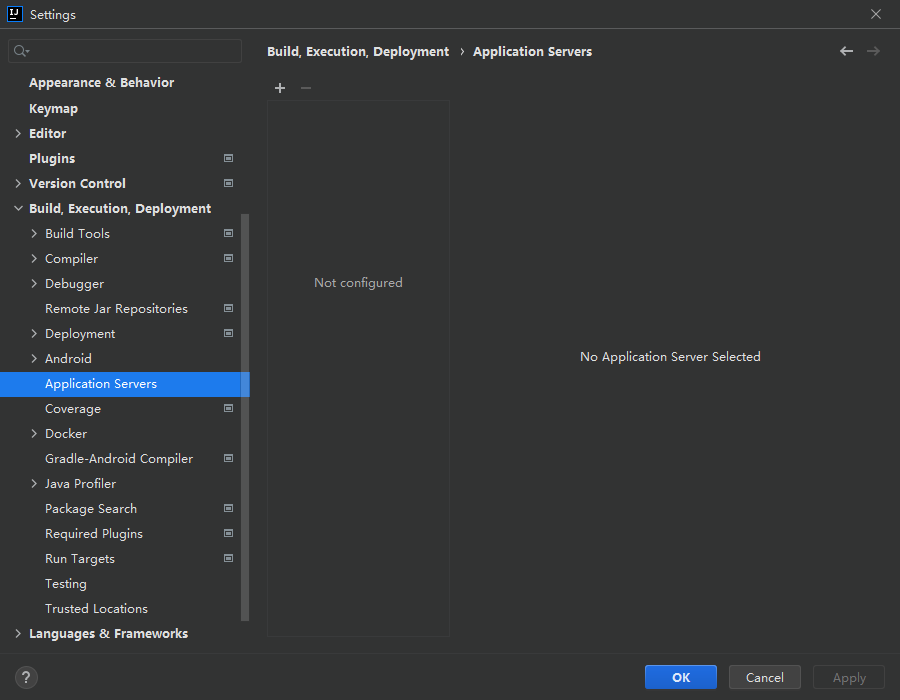The width and height of the screenshot is (900, 700).
Task: Expand the Languages & Frameworks section
Action: pos(18,633)
